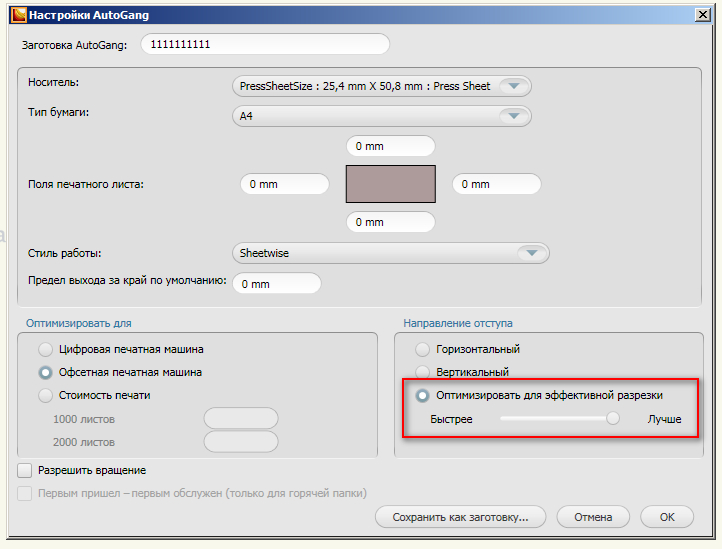The height and width of the screenshot is (549, 722).
Task: Click Сохранить как заготовку button
Action: pyautogui.click(x=460, y=517)
